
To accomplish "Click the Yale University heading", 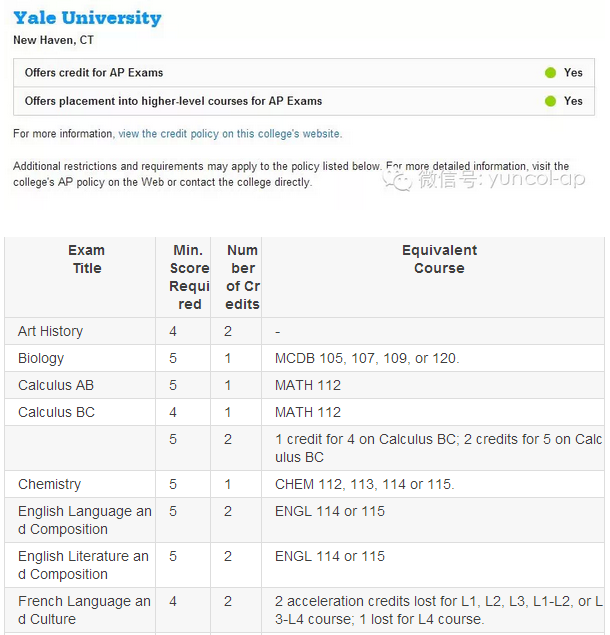I will point(87,18).
